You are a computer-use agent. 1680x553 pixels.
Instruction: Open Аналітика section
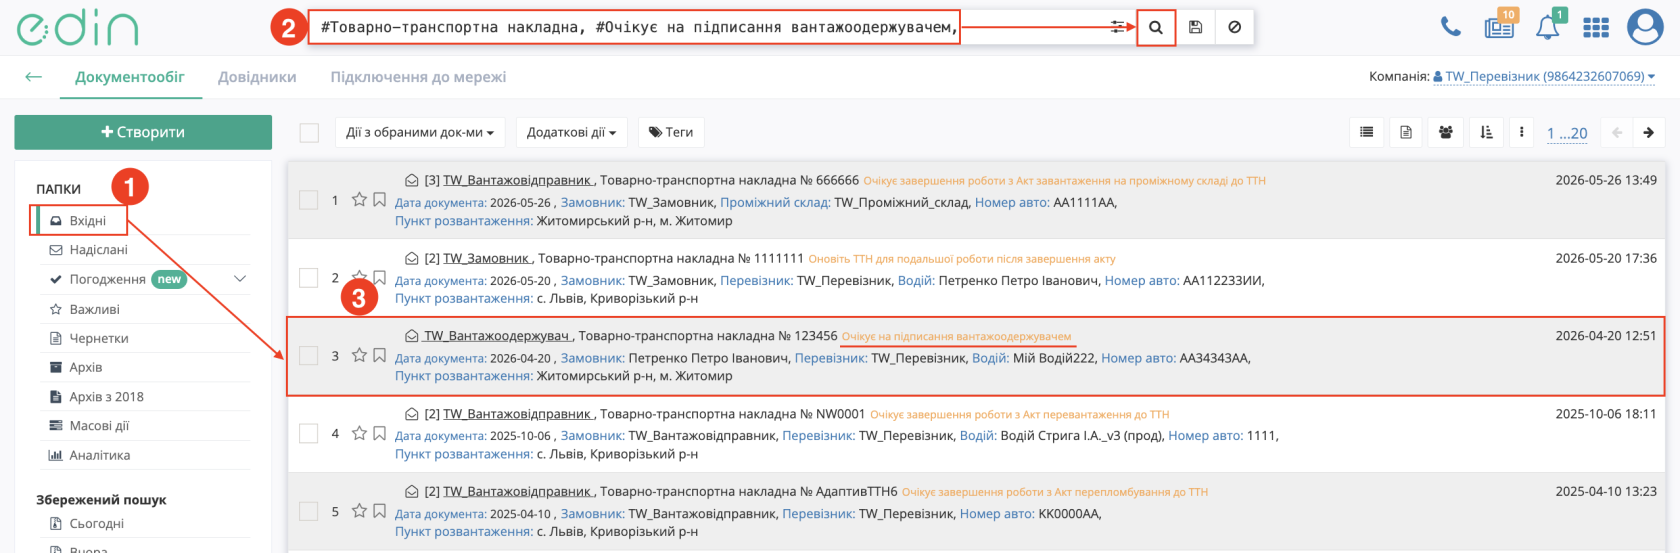(100, 455)
